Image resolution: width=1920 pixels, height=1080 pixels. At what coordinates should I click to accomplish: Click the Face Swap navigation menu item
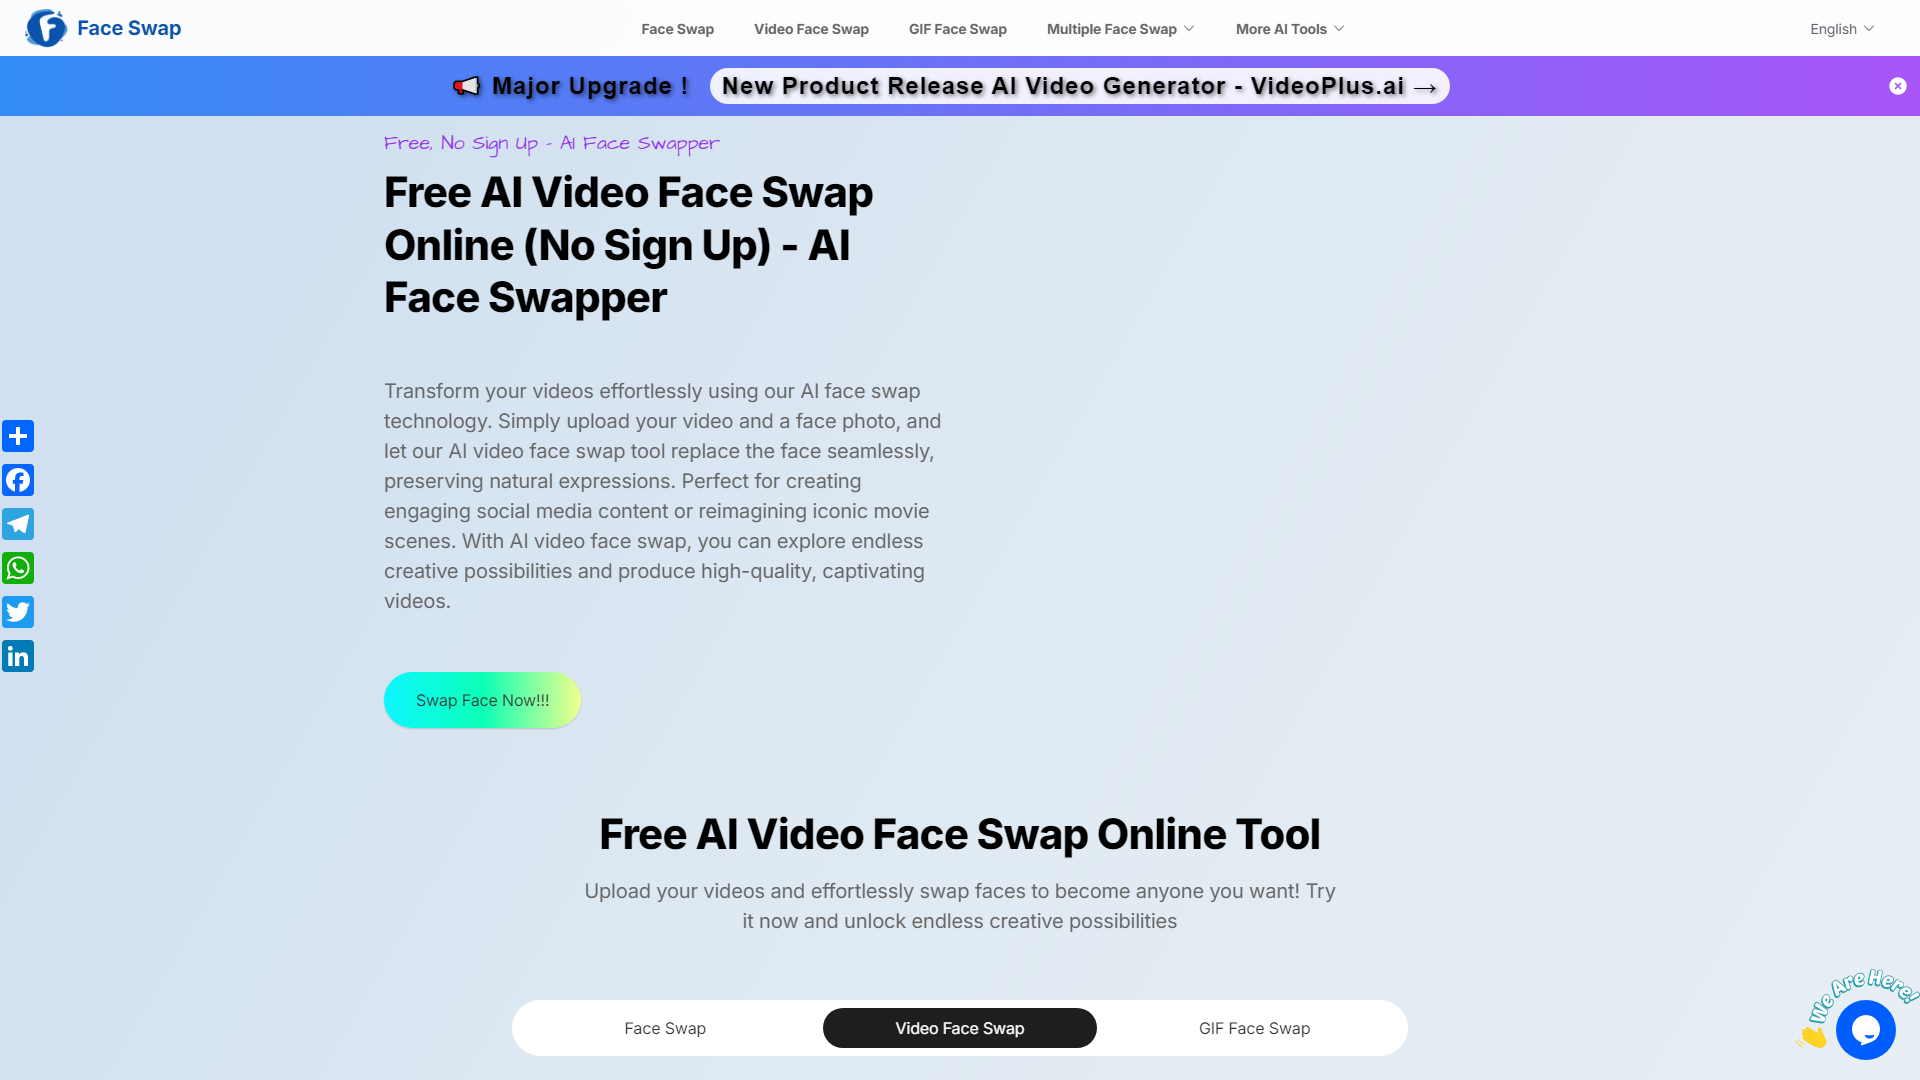676,29
